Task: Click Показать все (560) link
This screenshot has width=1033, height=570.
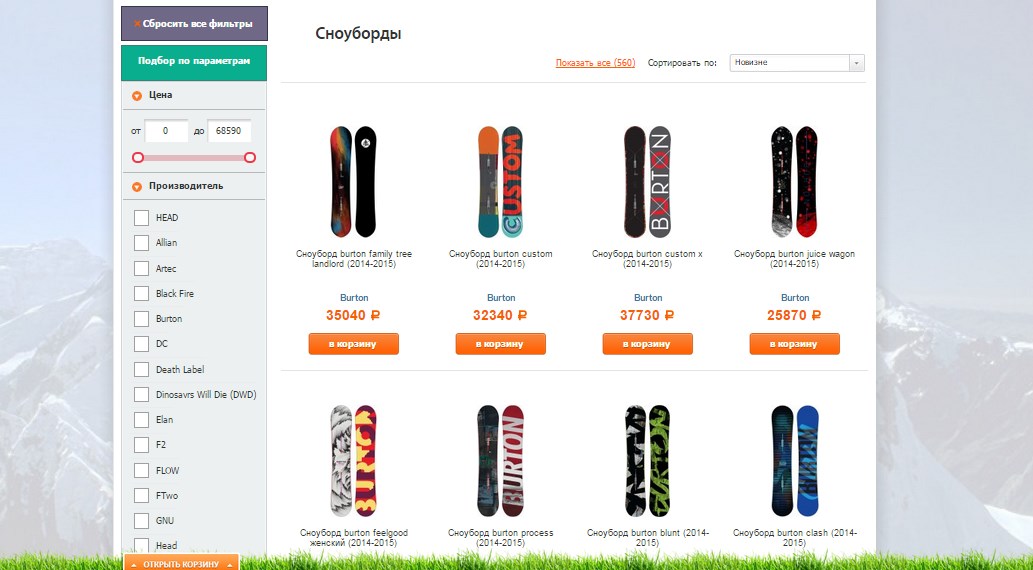Action: click(596, 63)
